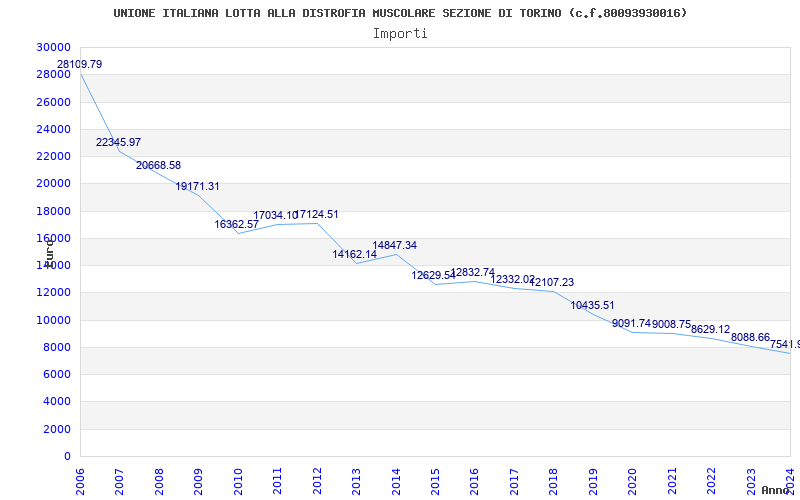Click the 2019 x-axis year
This screenshot has height=500, width=800.
pyautogui.click(x=593, y=482)
